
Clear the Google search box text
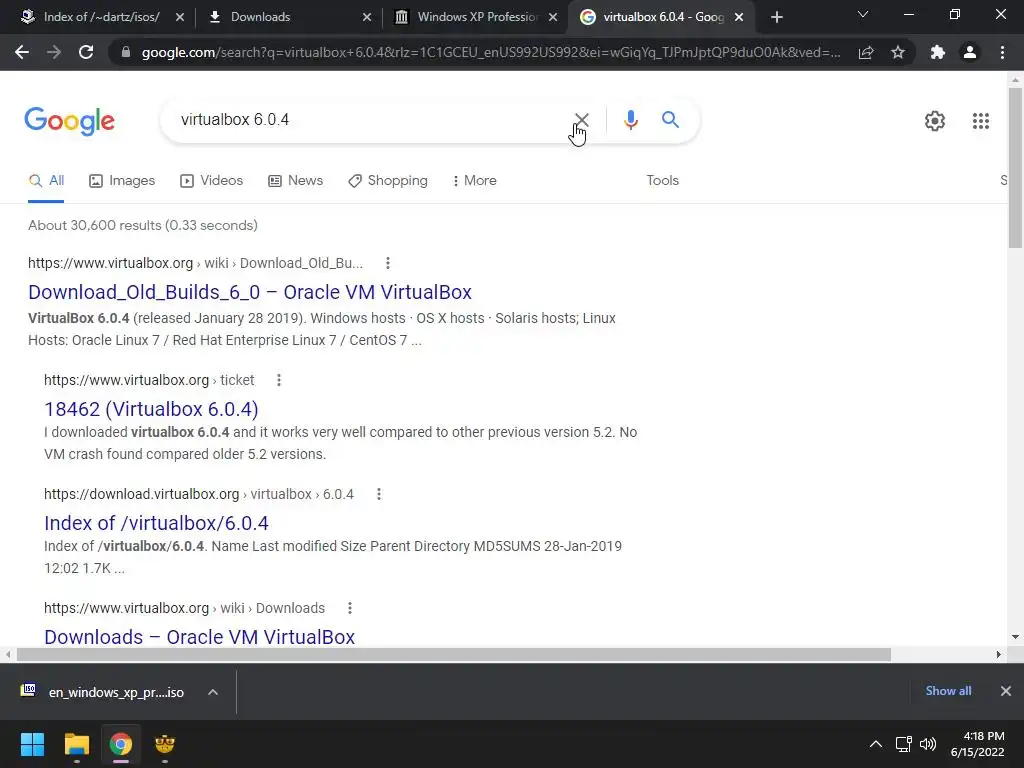581,120
